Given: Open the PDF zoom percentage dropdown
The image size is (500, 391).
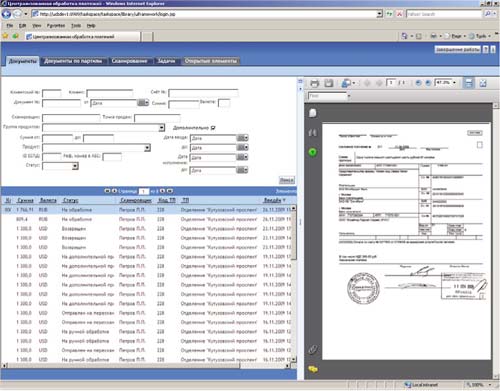Looking at the screenshot, I should coord(455,83).
